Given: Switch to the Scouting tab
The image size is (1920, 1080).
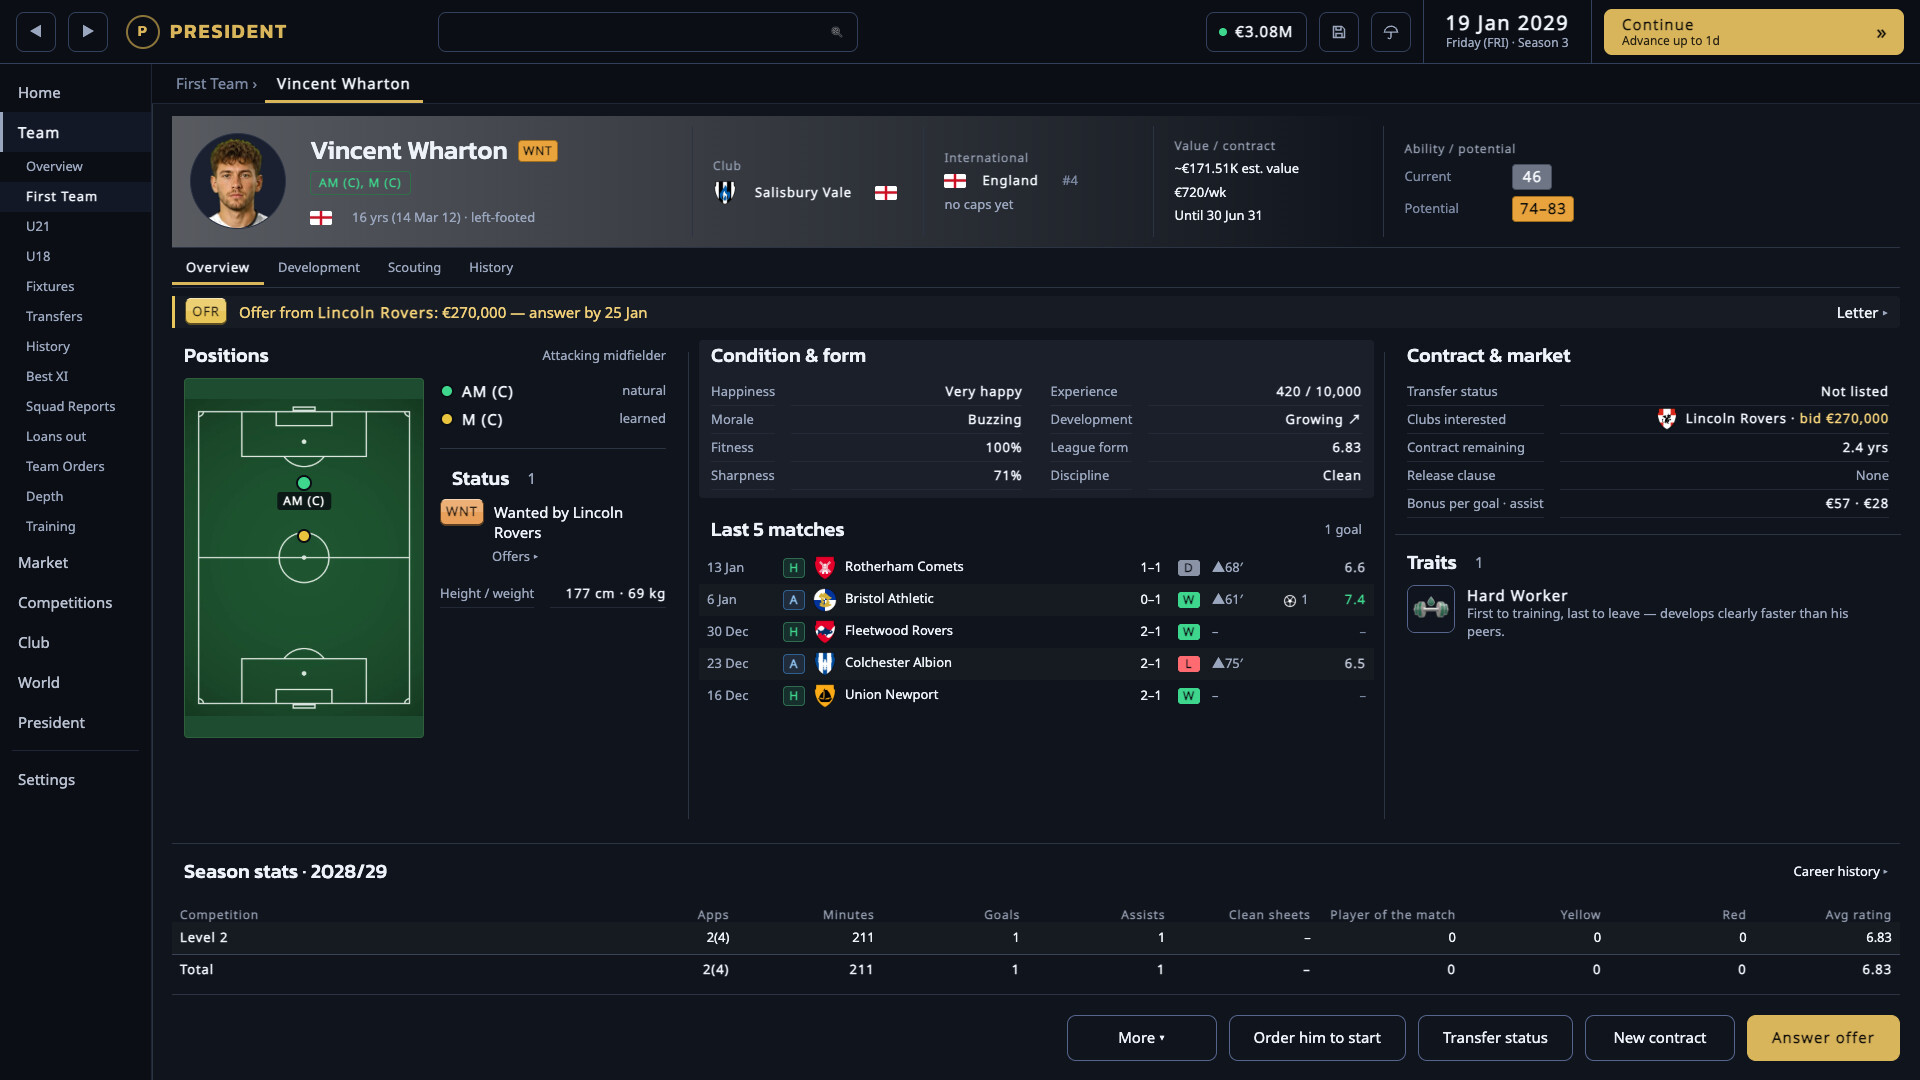Looking at the screenshot, I should tap(414, 268).
